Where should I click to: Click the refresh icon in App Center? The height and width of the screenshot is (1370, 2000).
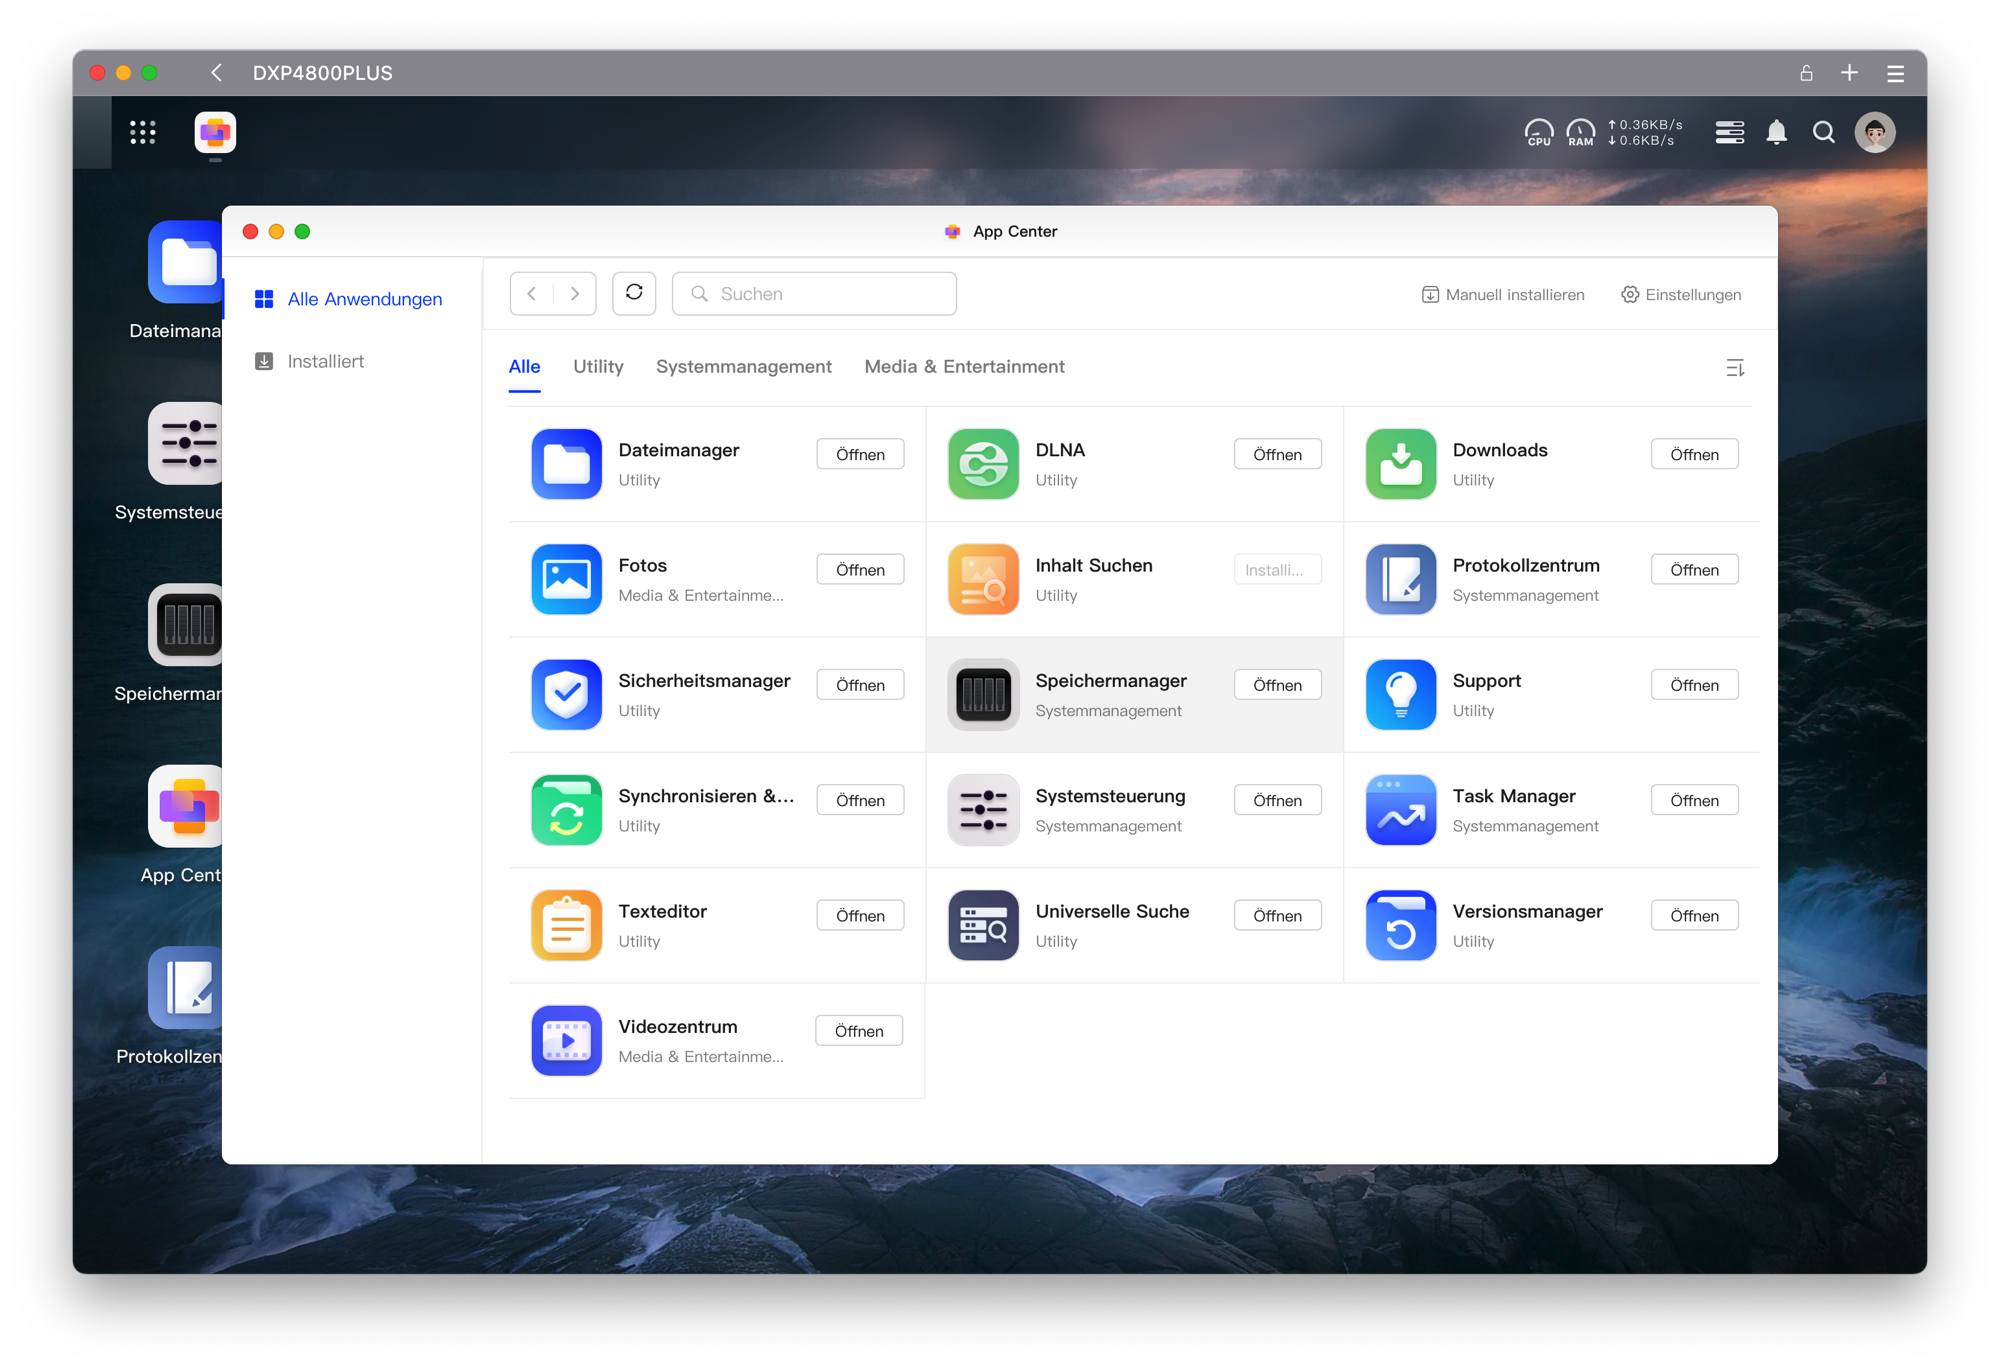click(x=634, y=293)
